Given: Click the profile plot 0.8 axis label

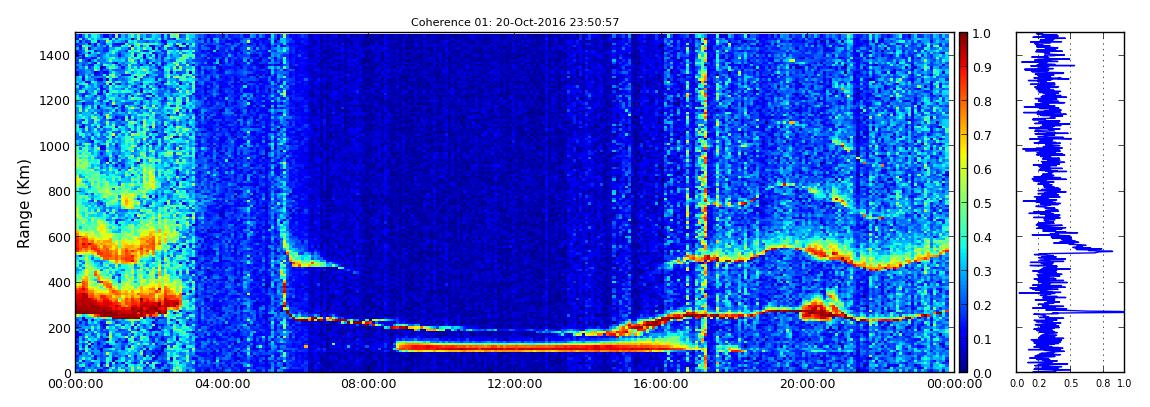Looking at the screenshot, I should tap(1103, 383).
